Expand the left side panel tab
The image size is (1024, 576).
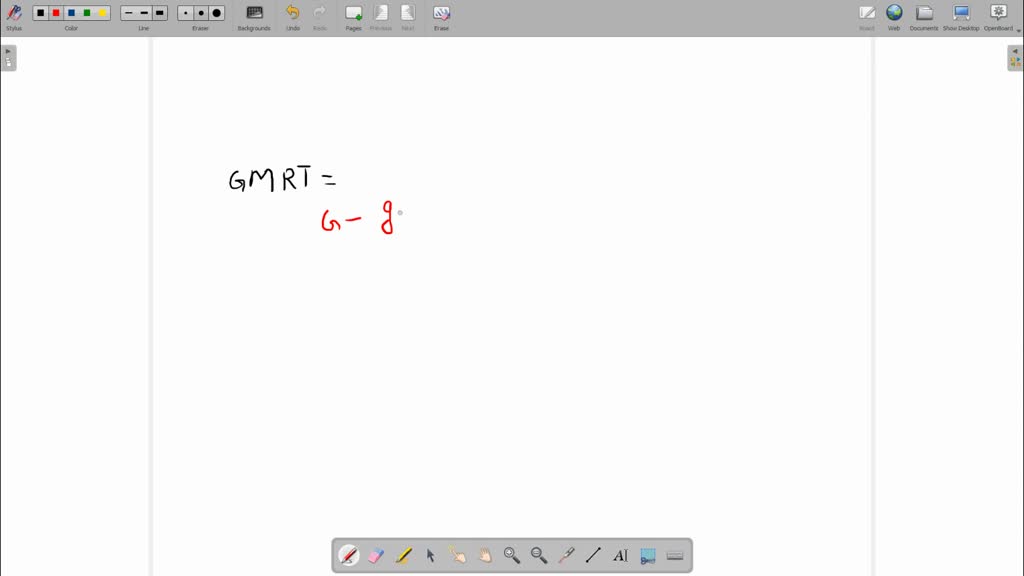8,58
